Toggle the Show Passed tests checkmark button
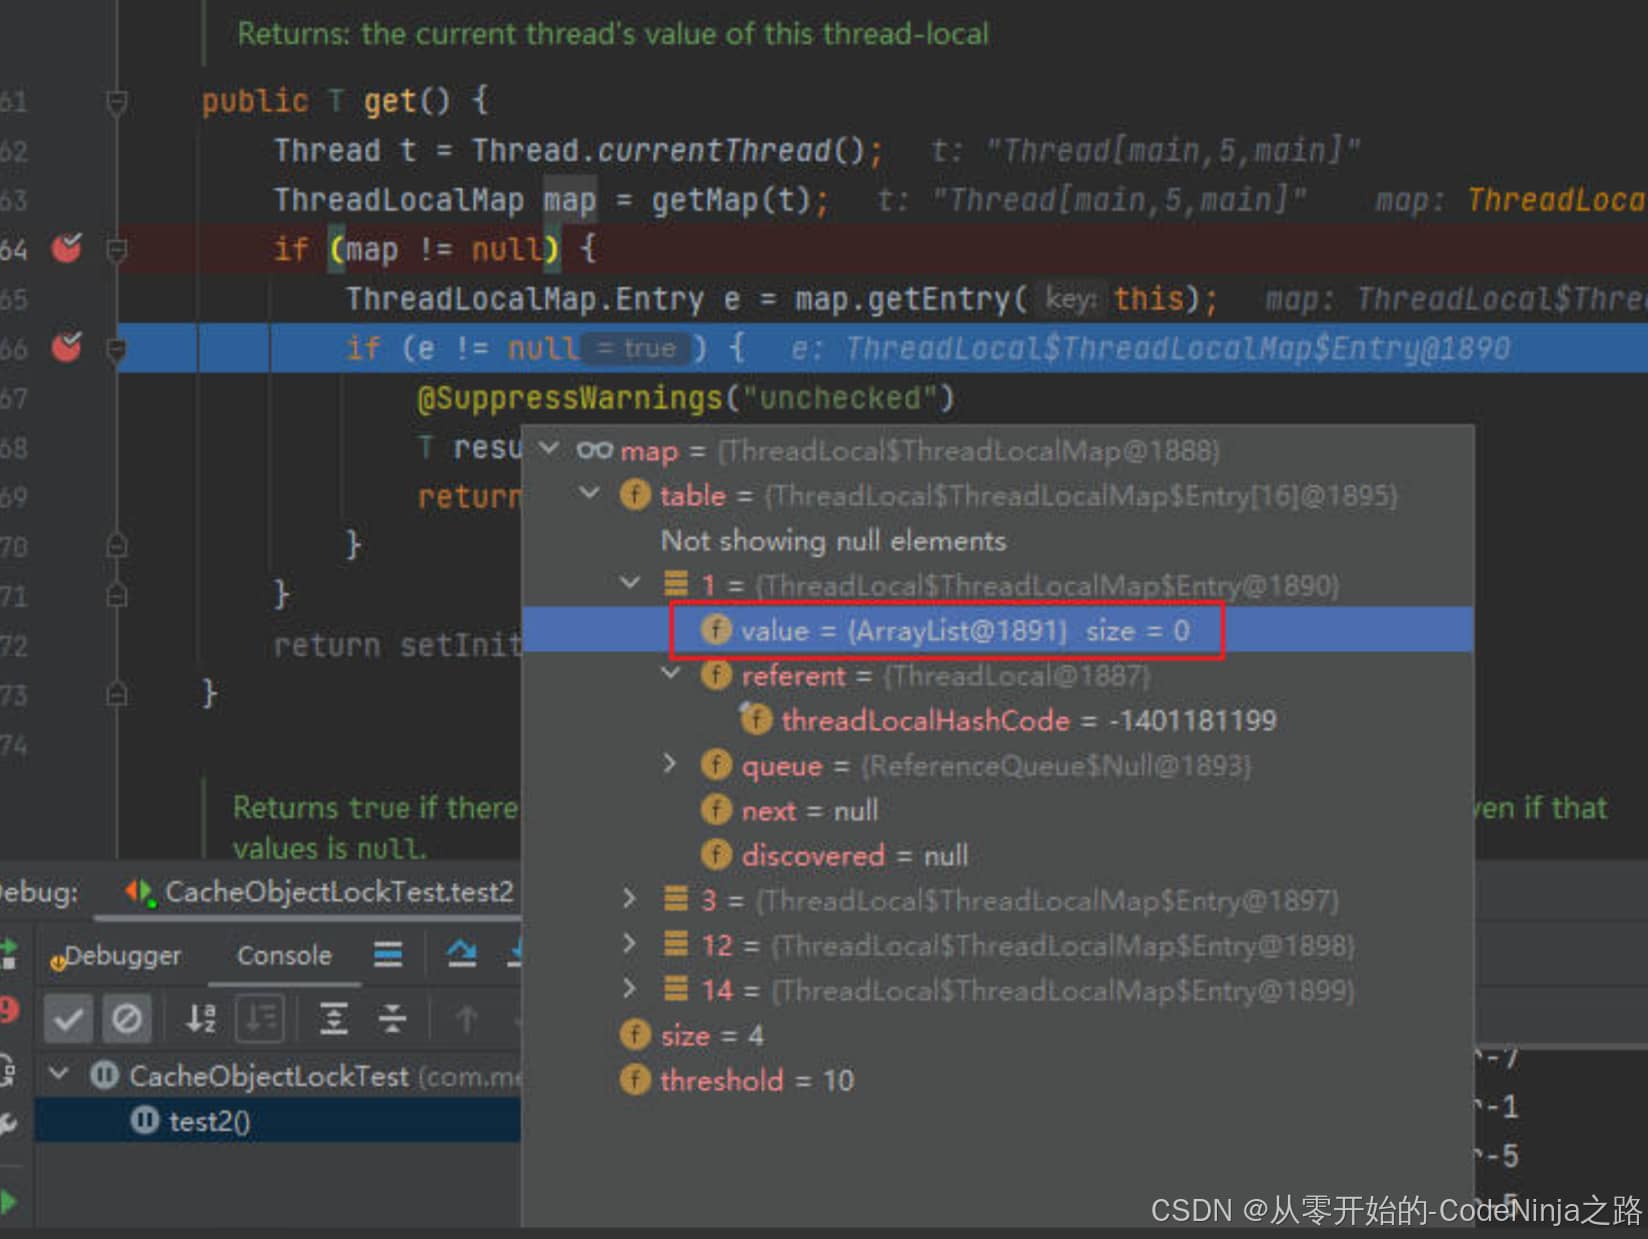Image resolution: width=1648 pixels, height=1239 pixels. (x=68, y=1019)
